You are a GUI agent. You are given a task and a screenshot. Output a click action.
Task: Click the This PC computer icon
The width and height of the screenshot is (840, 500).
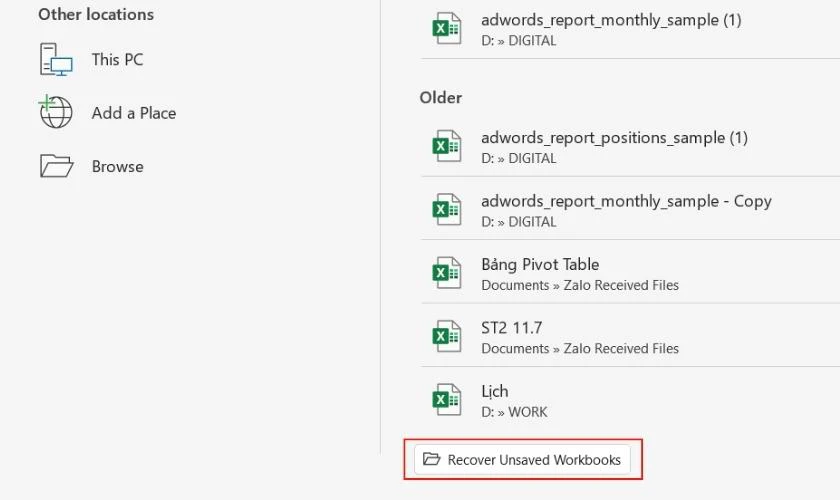point(56,59)
